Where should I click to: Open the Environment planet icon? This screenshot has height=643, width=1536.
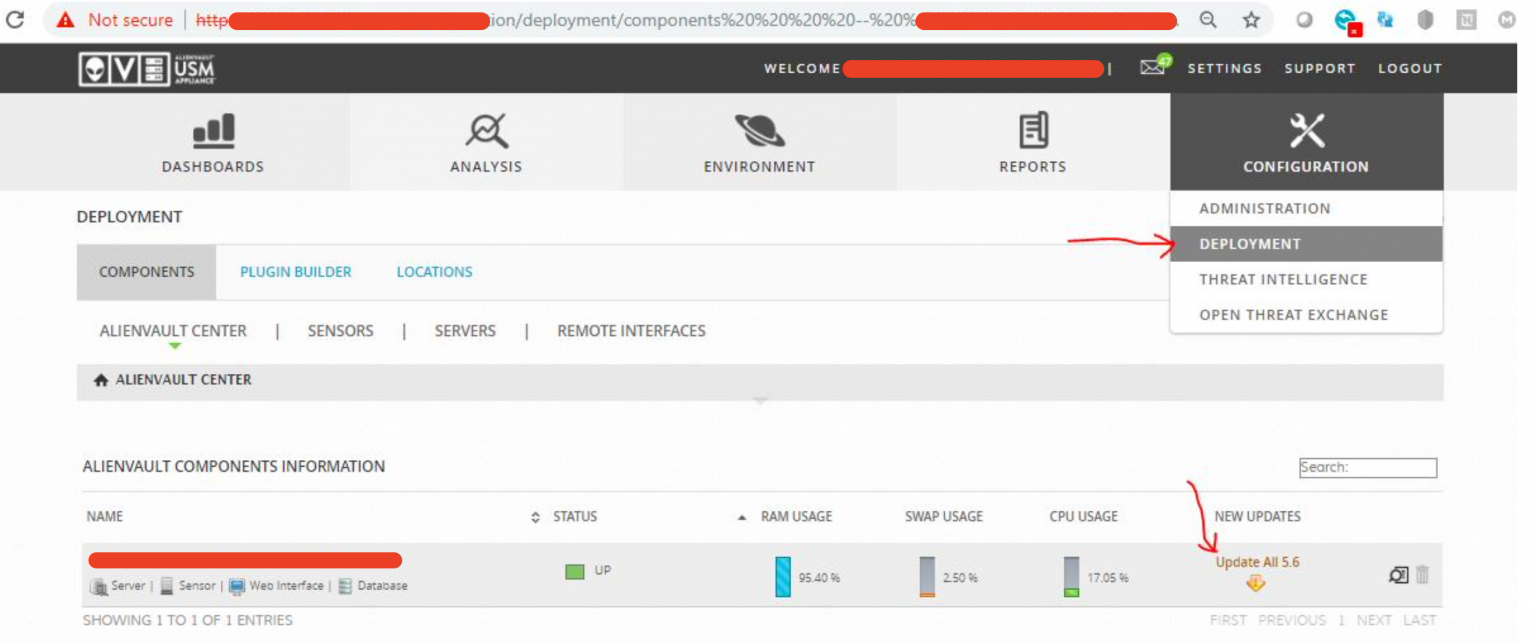[x=759, y=131]
